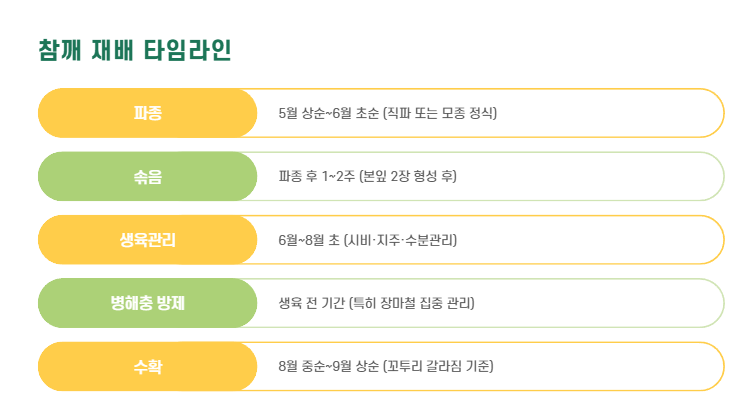Select the yellow 수확 label pill
The width and height of the screenshot is (742, 413).
(x=147, y=367)
